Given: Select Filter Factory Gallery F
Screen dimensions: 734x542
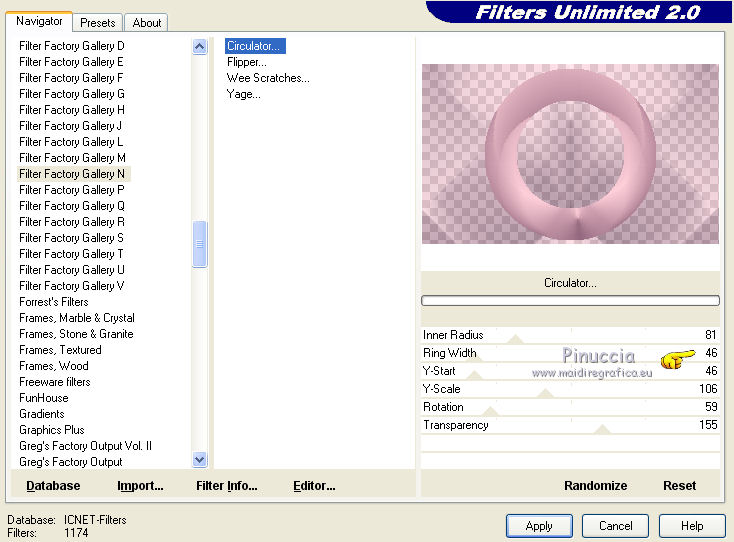Looking at the screenshot, I should (71, 78).
